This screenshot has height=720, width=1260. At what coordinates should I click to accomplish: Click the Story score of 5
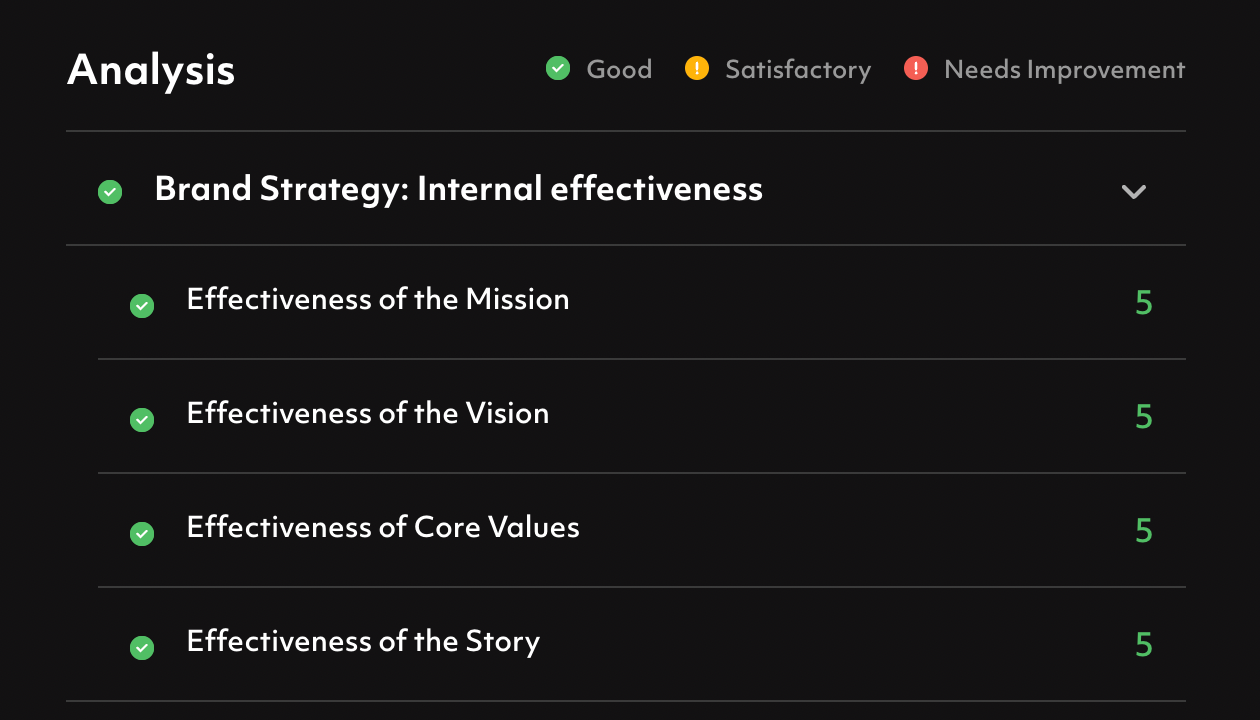pos(1144,644)
